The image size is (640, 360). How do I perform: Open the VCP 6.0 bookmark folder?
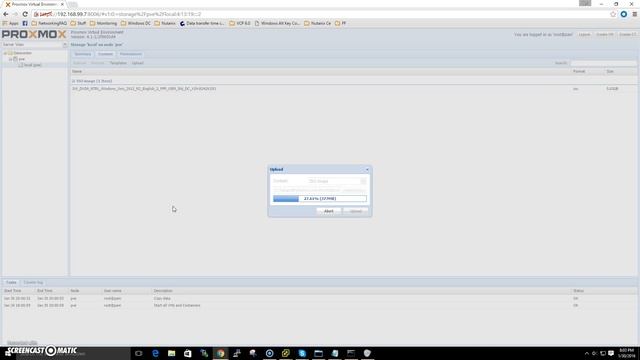240,23
